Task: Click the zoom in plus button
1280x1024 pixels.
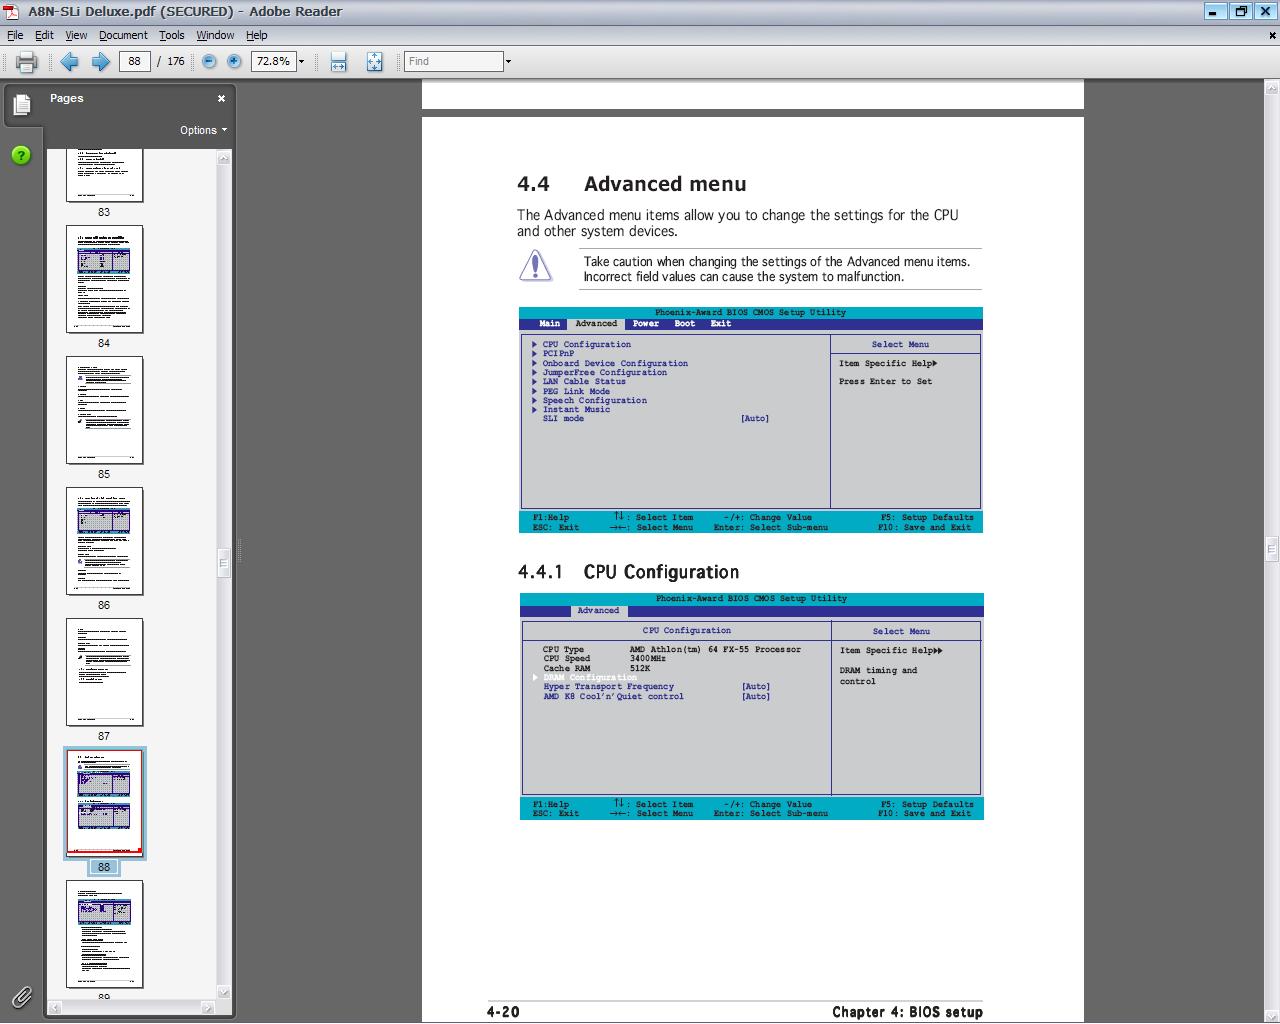Action: 234,62
